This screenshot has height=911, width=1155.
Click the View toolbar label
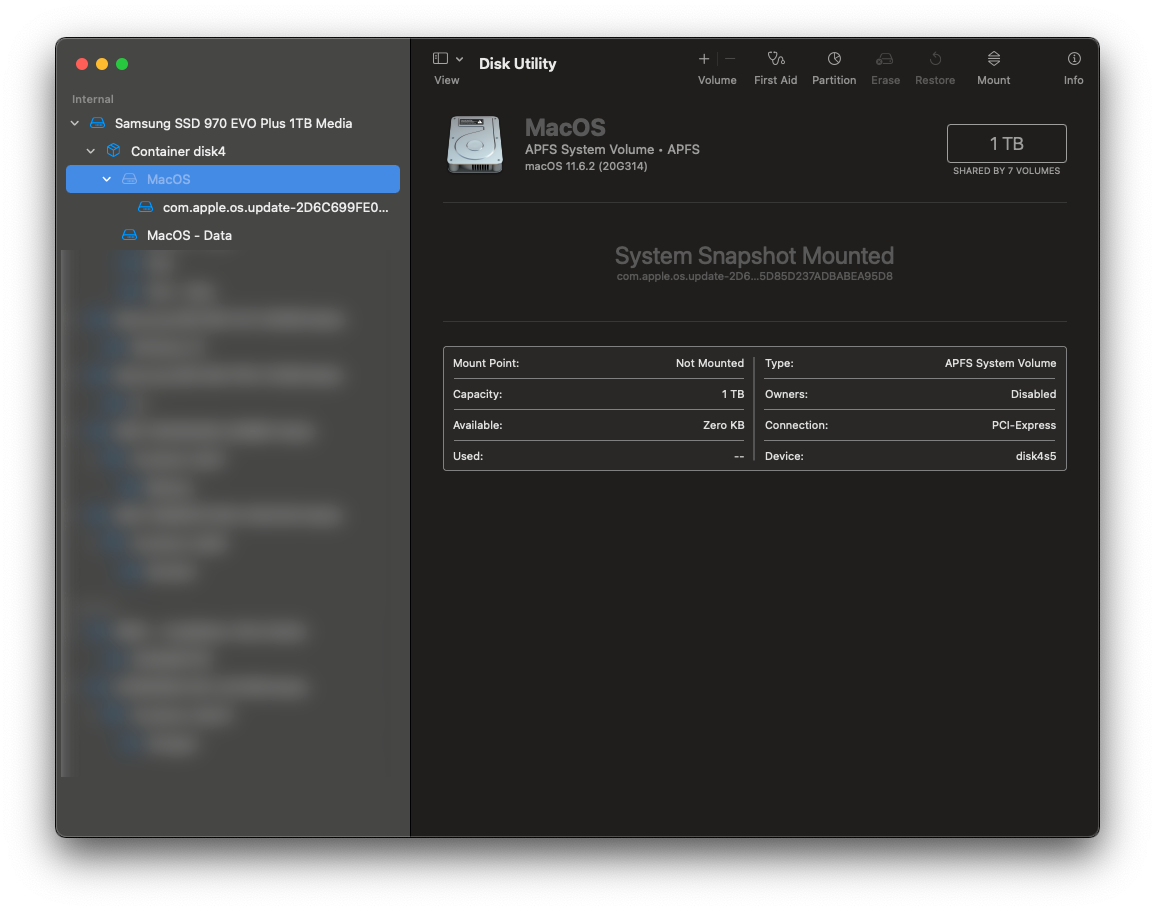[x=446, y=80]
